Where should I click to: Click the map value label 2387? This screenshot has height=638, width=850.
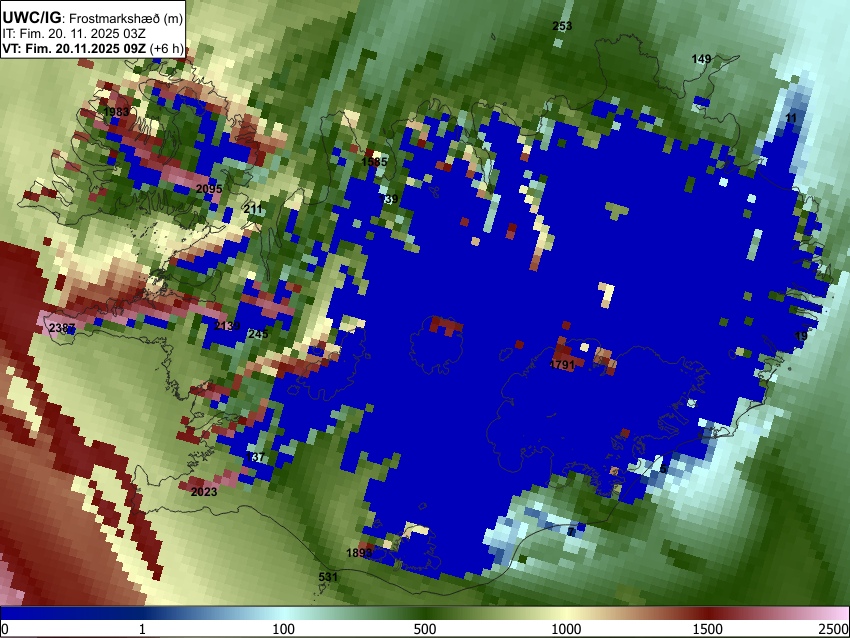point(62,327)
